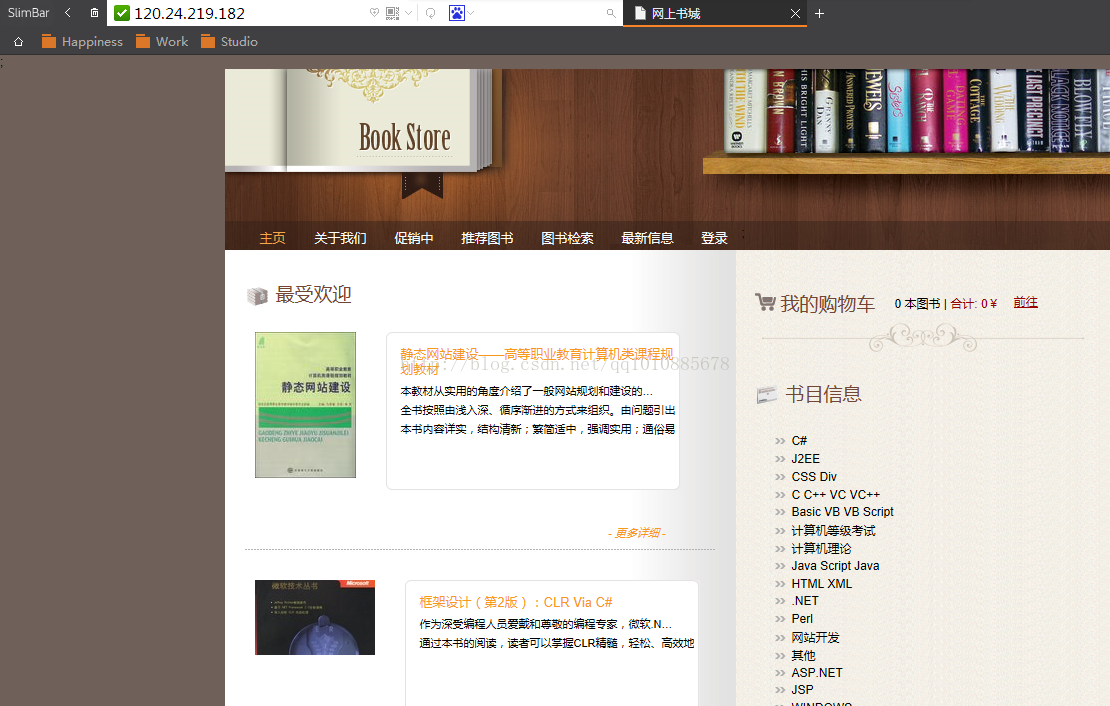Click the magnifier search icon
The height and width of the screenshot is (706, 1110).
[x=611, y=13]
